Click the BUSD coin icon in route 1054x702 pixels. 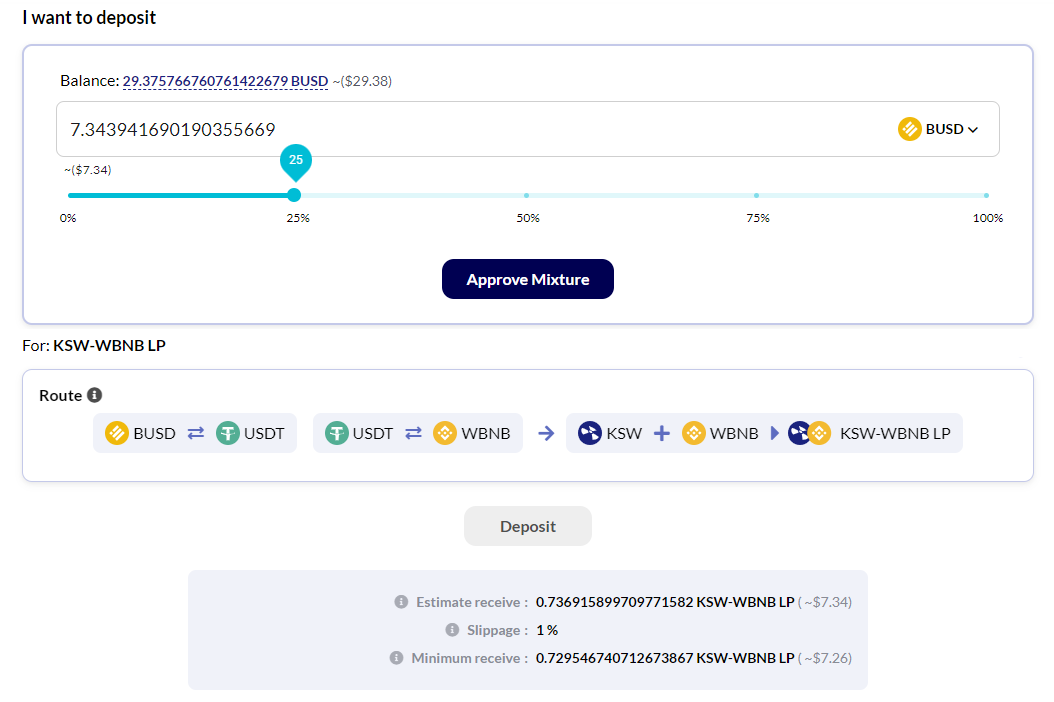[x=117, y=433]
